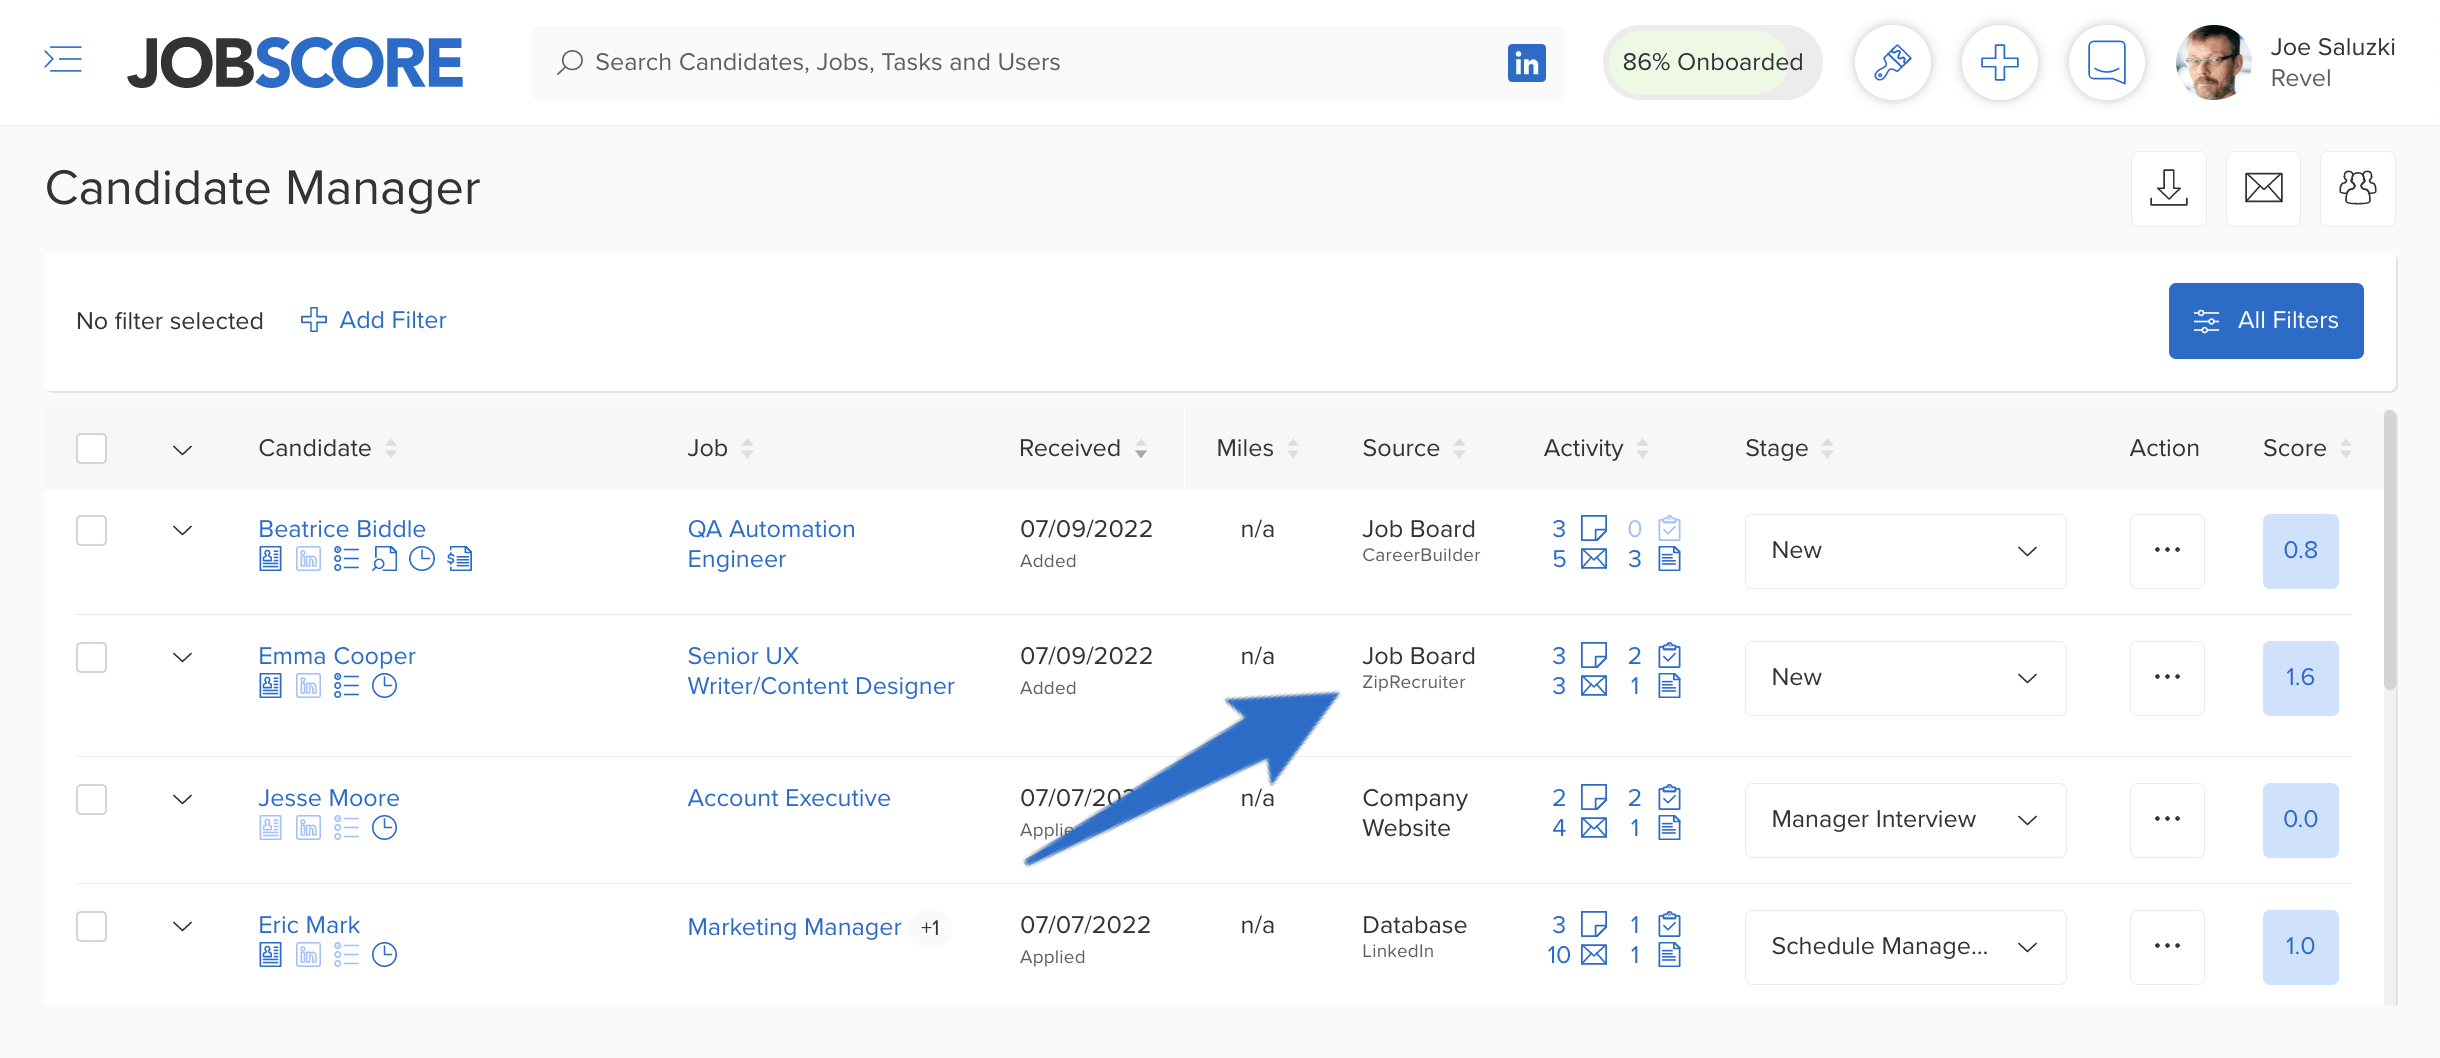This screenshot has height=1058, width=2440.
Task: Click Jesse Moore's clock history icon
Action: click(384, 828)
